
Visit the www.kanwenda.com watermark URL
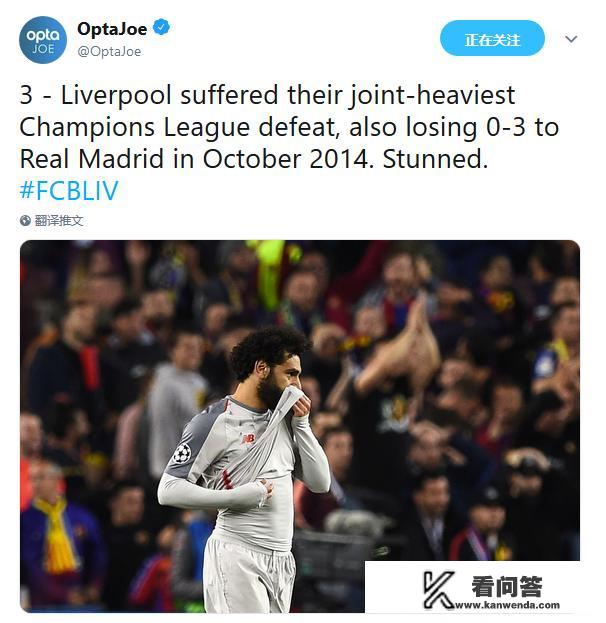(x=507, y=605)
